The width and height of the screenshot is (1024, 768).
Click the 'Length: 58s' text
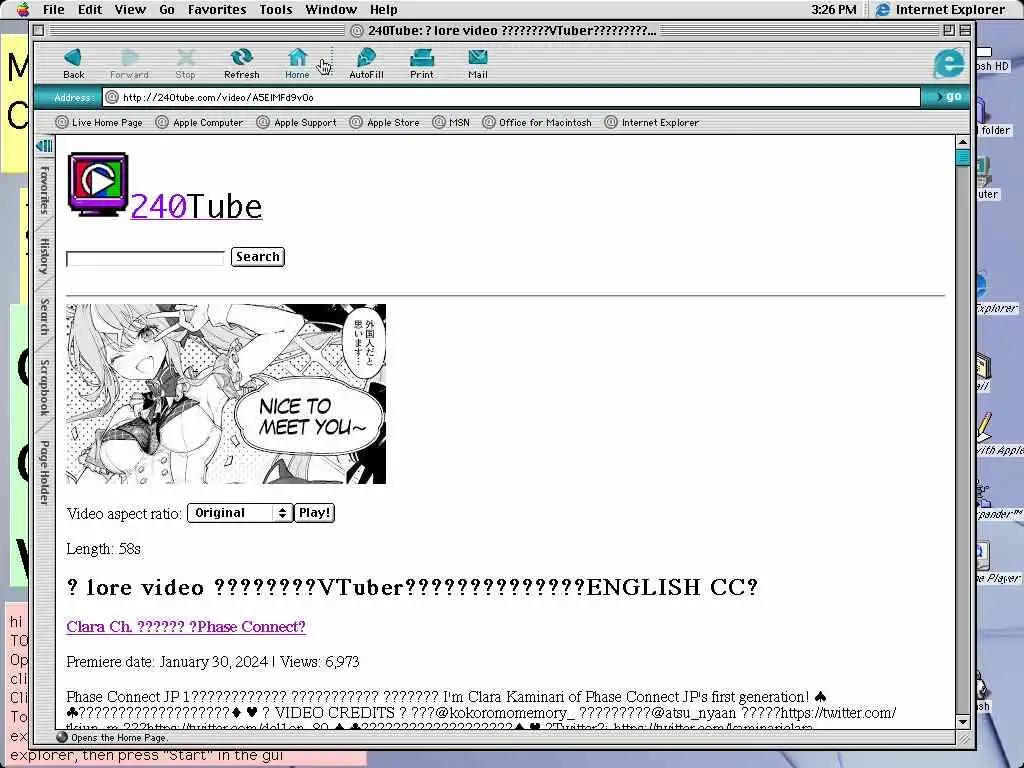point(103,549)
